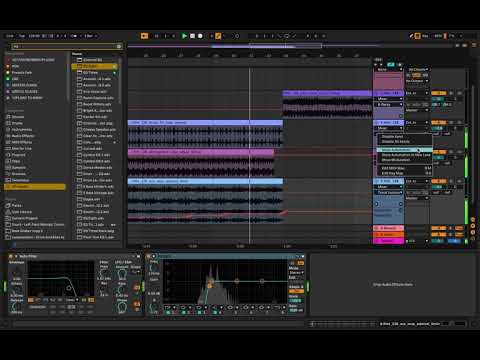
Task: Open the Auto Filter LFO shape dropdown
Action: (x=135, y=272)
